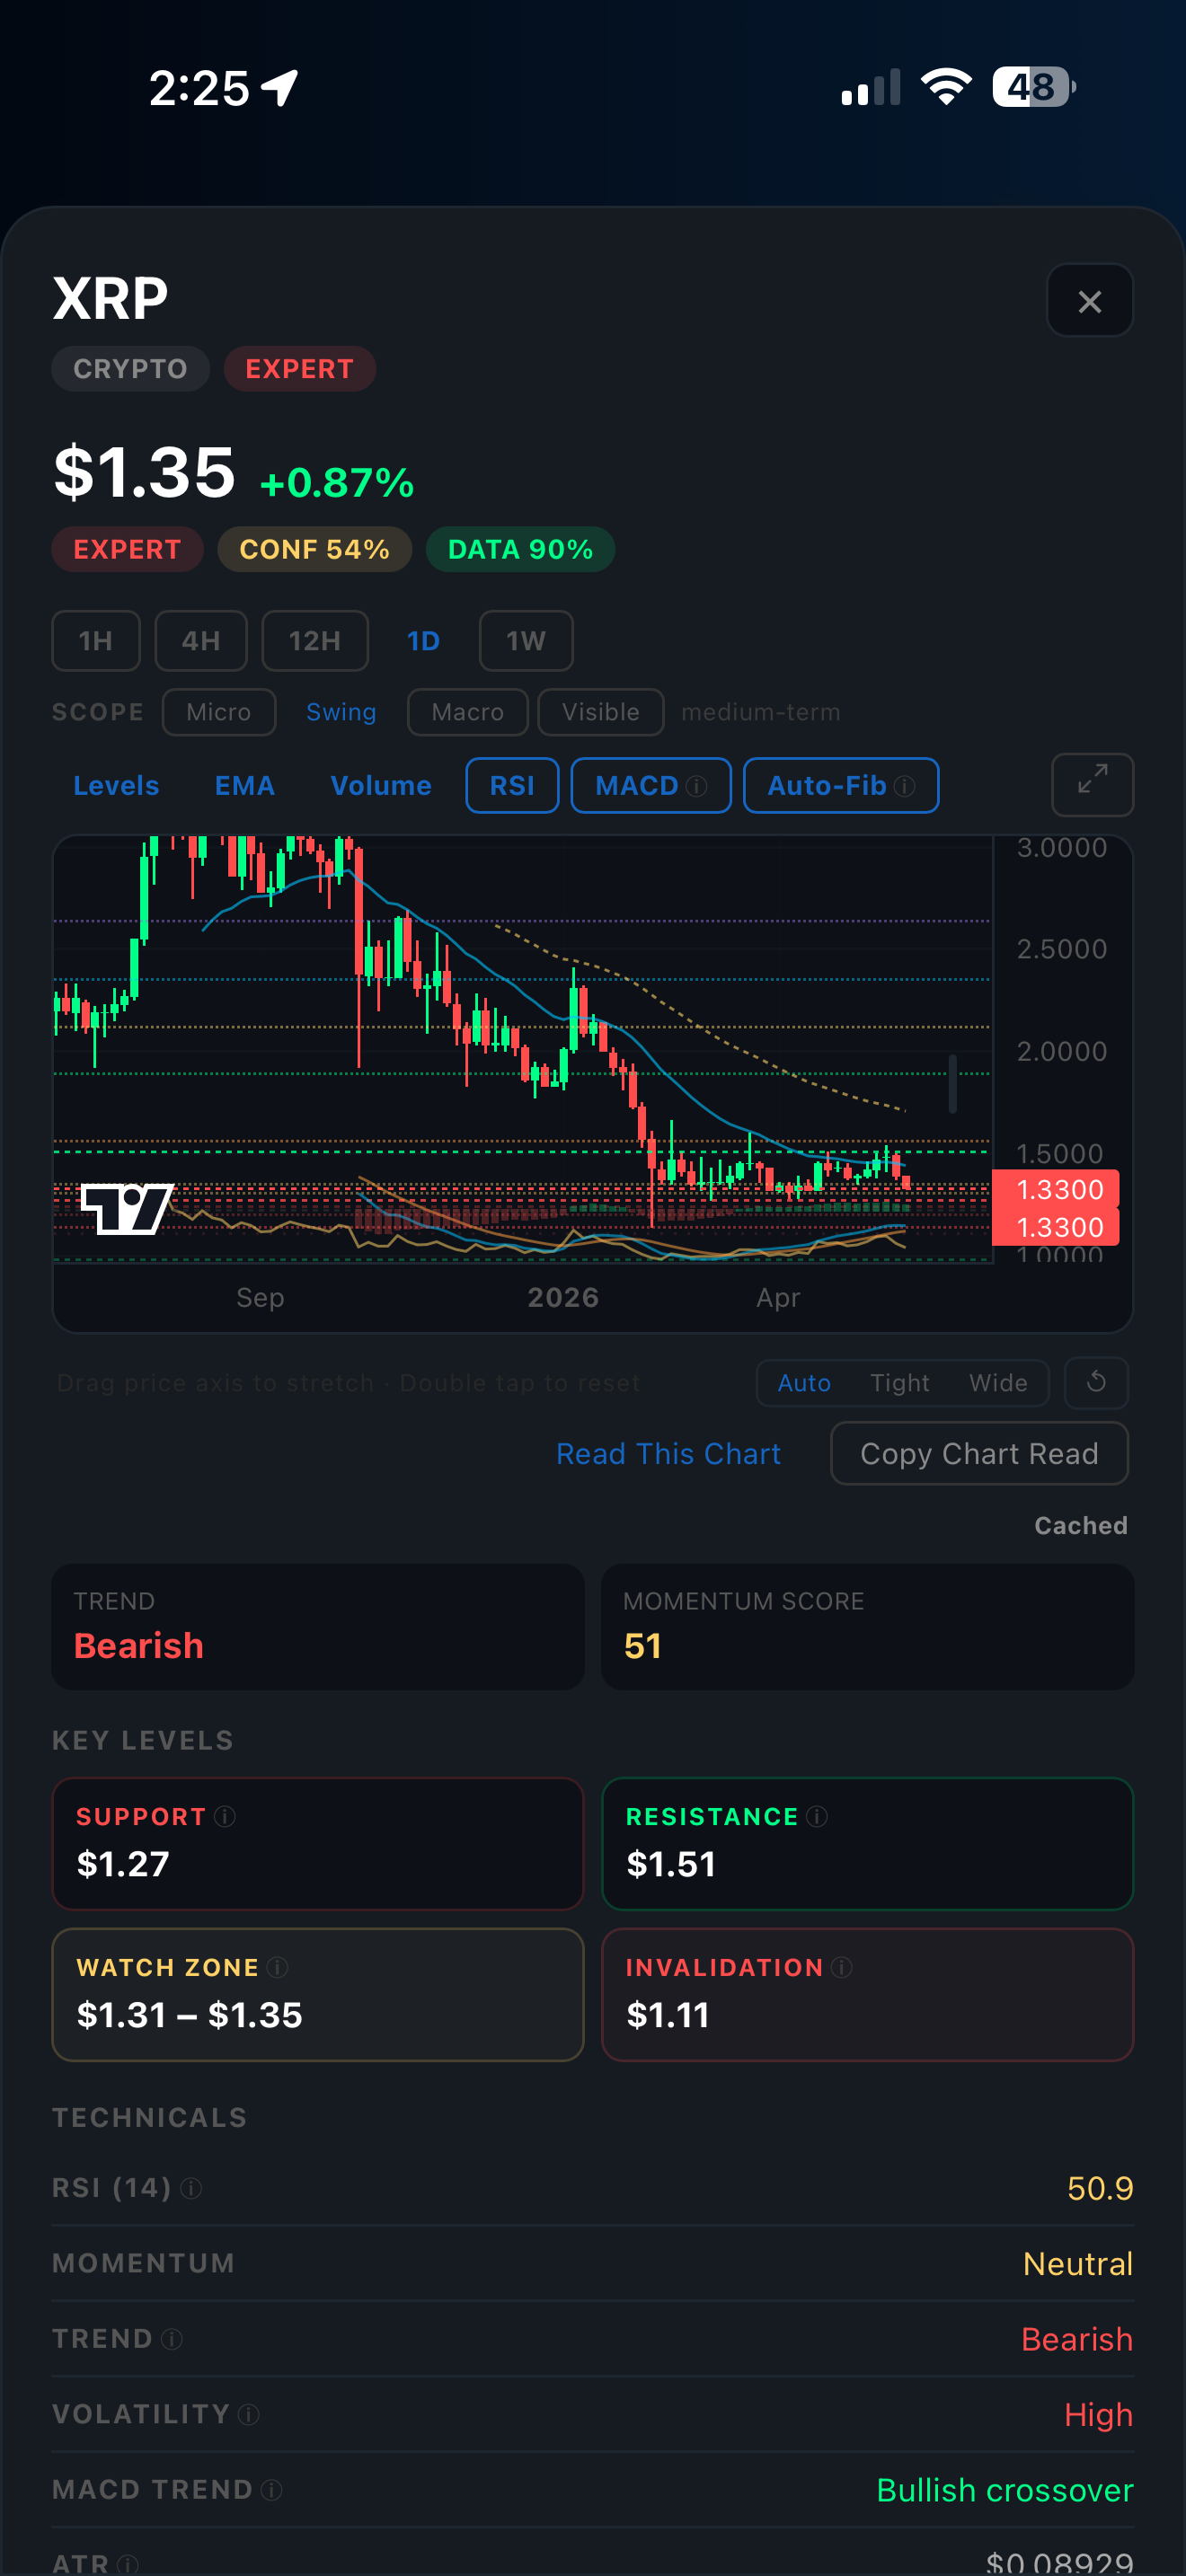
Task: Set scope to Macro
Action: click(x=468, y=712)
